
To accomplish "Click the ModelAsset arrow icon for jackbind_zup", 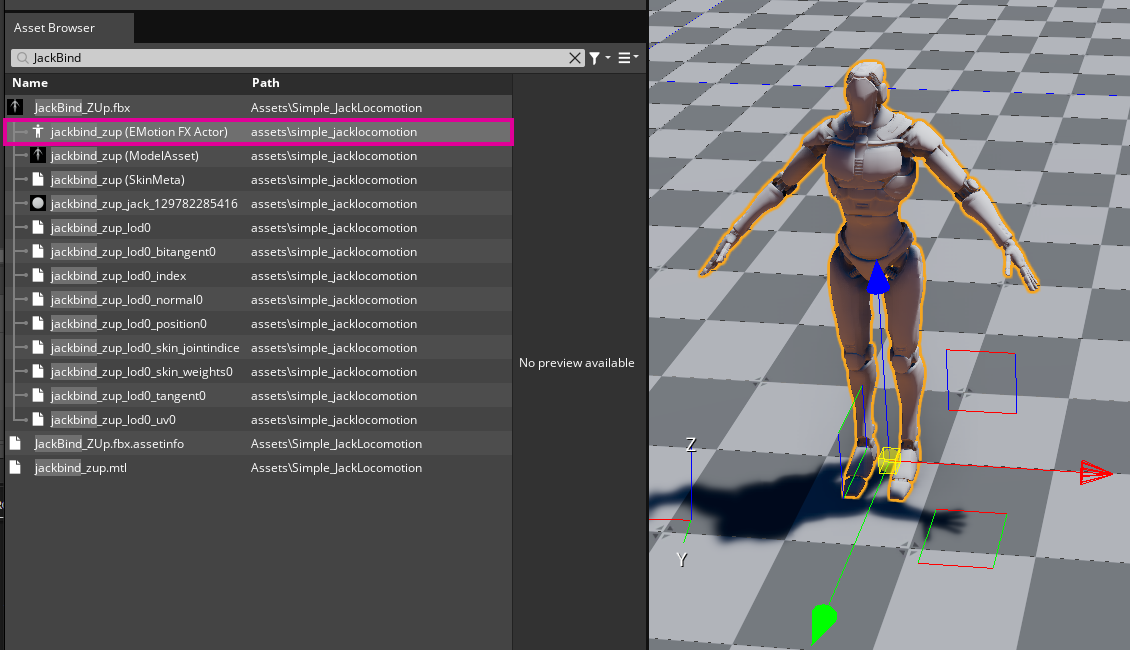I will click(38, 155).
